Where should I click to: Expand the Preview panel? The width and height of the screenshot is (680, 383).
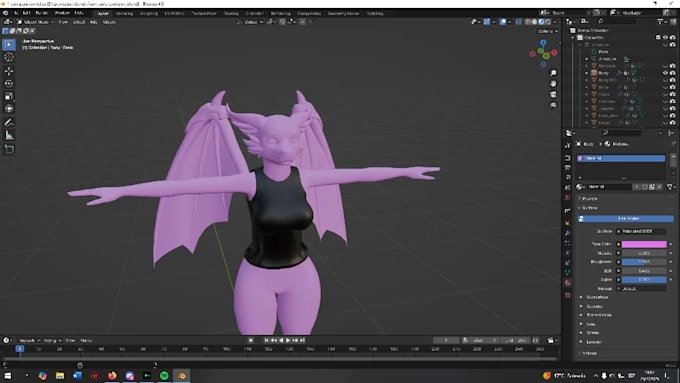tap(589, 198)
